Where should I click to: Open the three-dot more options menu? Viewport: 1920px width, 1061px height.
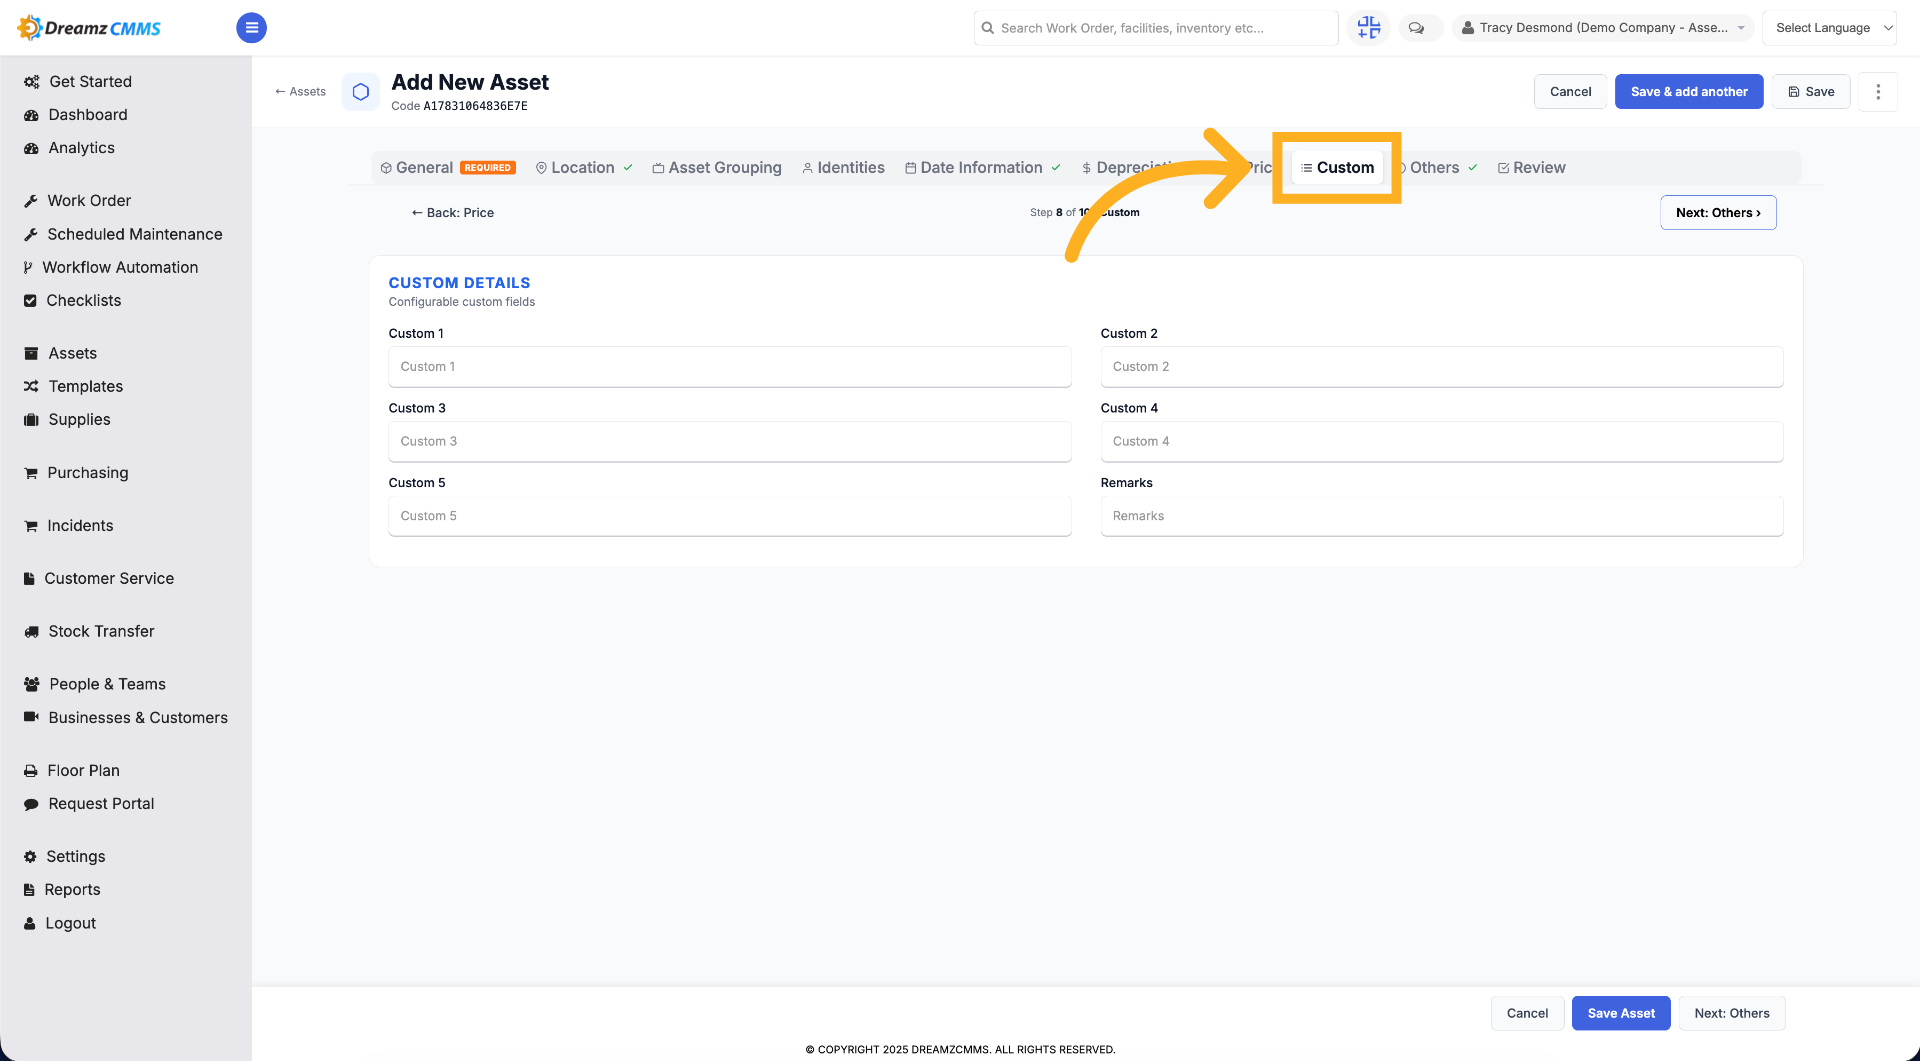(1878, 91)
